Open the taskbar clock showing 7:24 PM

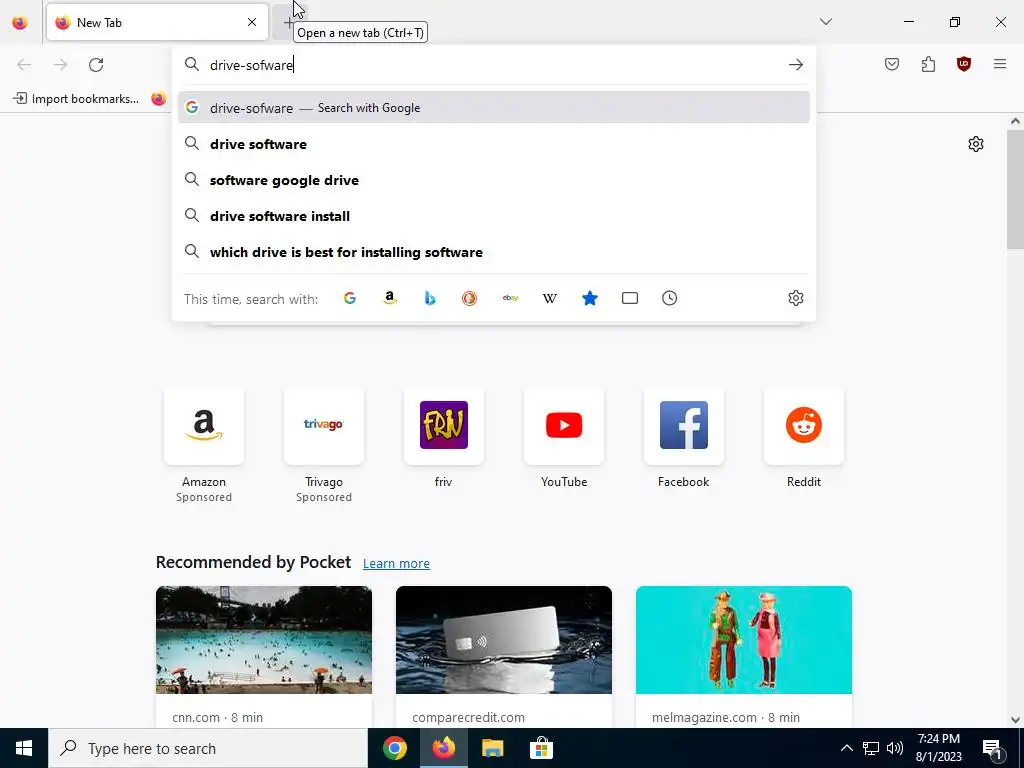click(938, 748)
